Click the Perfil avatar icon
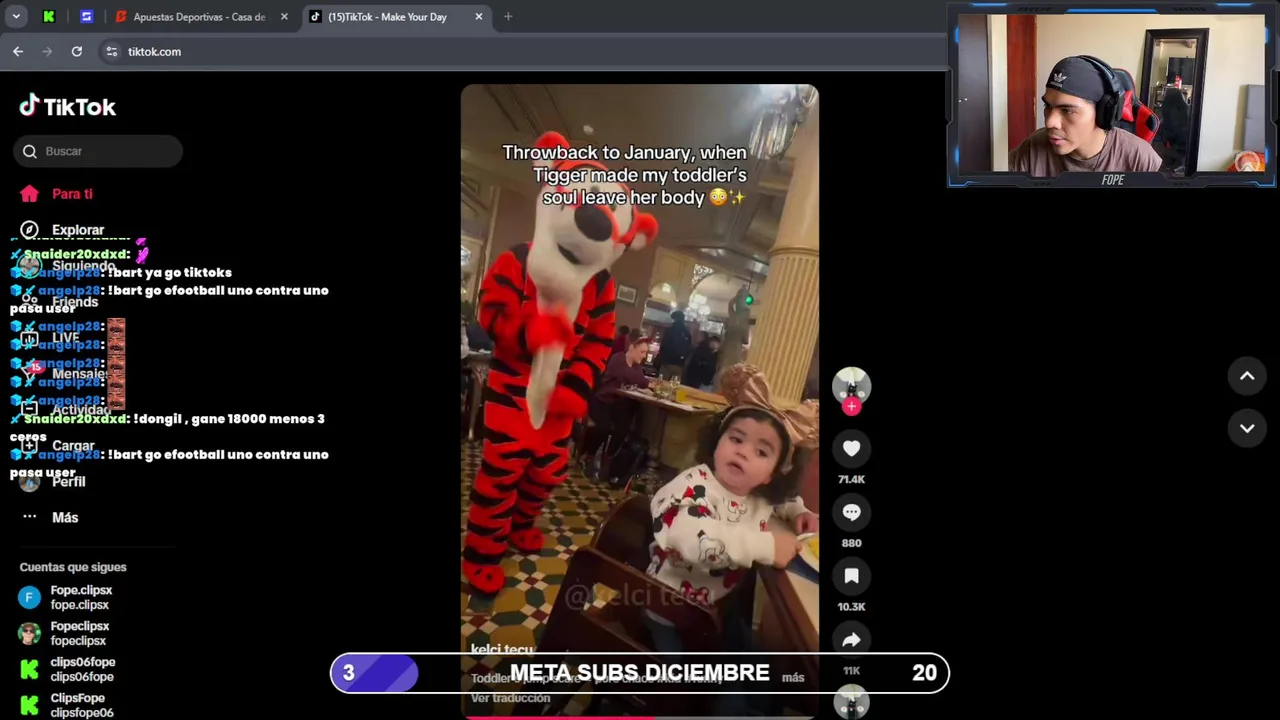 [29, 482]
